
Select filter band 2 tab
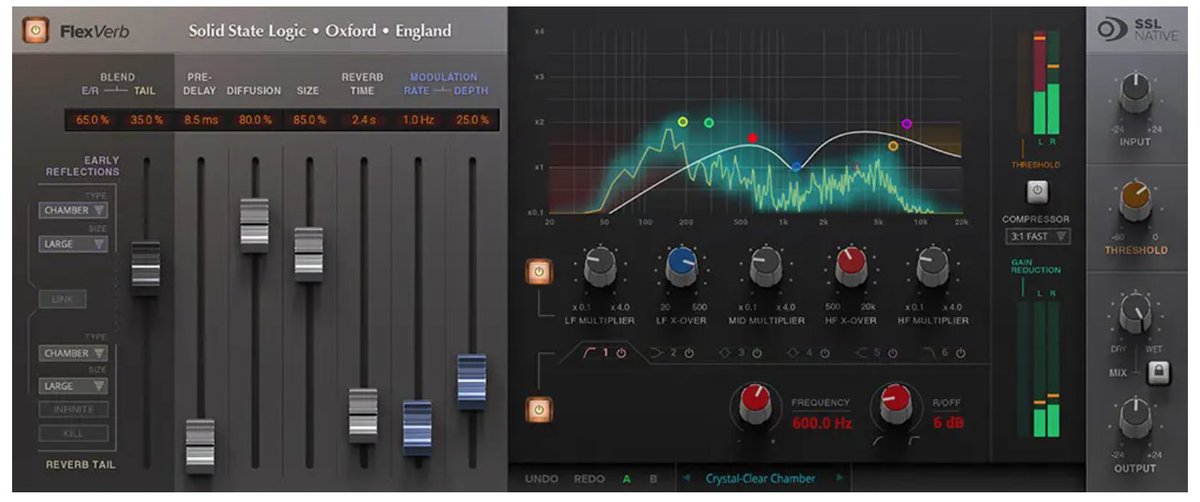[x=672, y=353]
